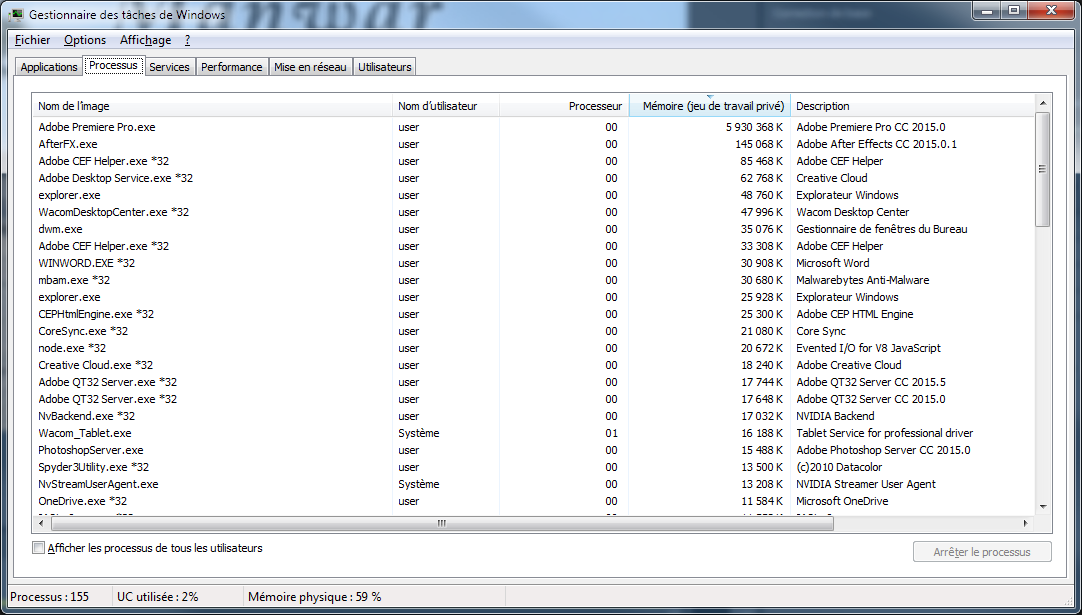Select the Processus tab

[x=113, y=66]
